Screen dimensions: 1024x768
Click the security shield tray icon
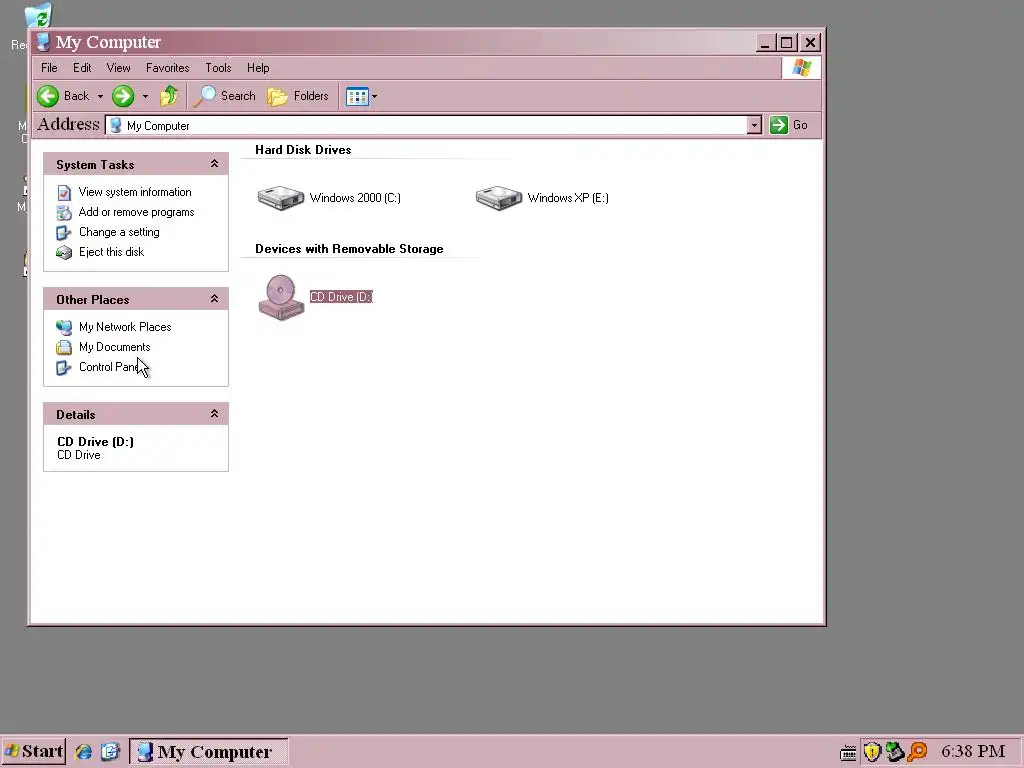872,752
